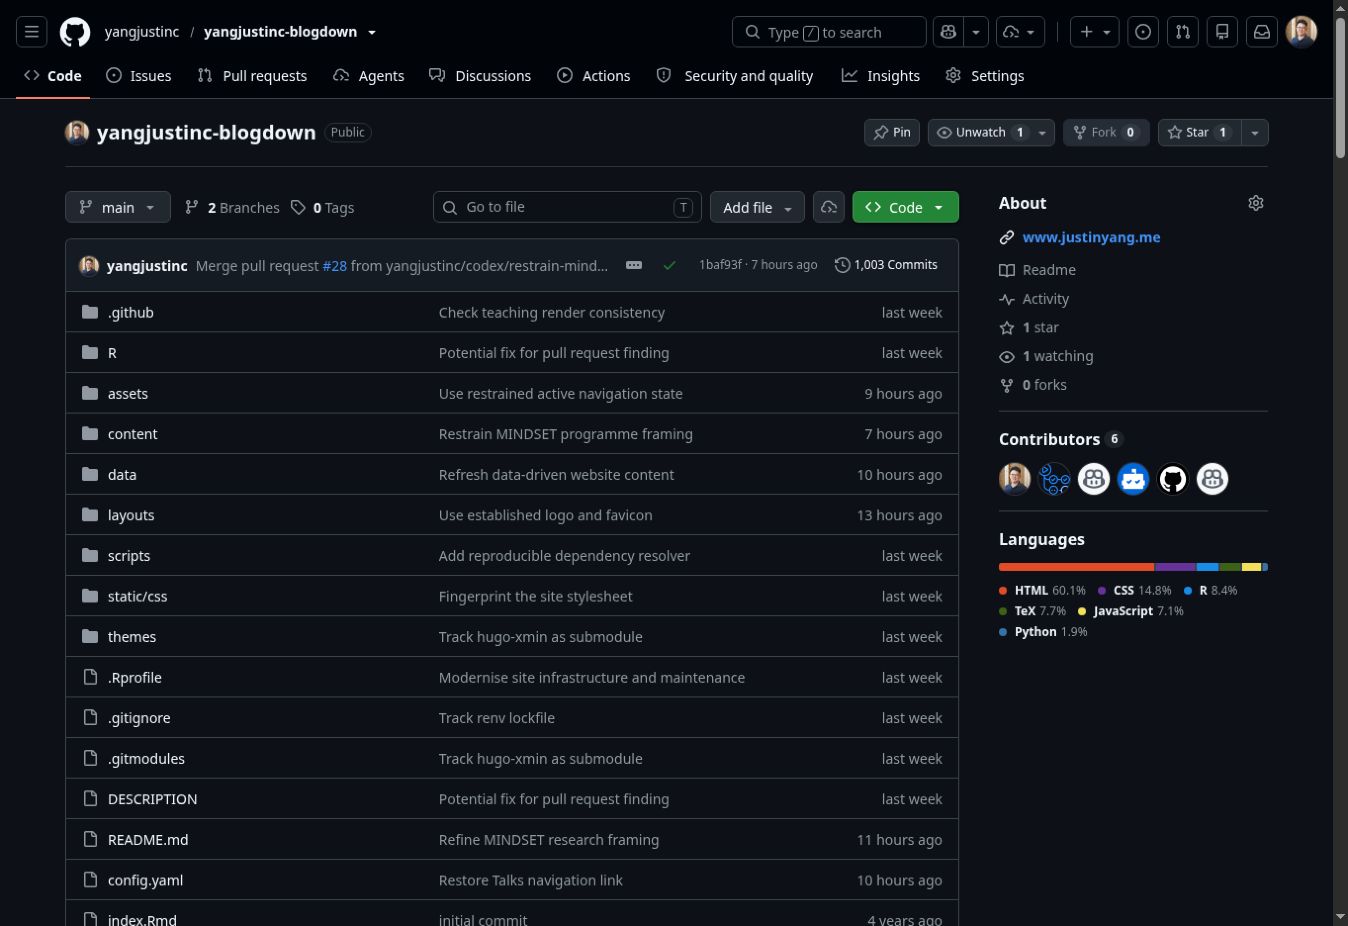Image resolution: width=1348 pixels, height=926 pixels.
Task: Expand the commit message ellipsis
Action: (x=634, y=265)
